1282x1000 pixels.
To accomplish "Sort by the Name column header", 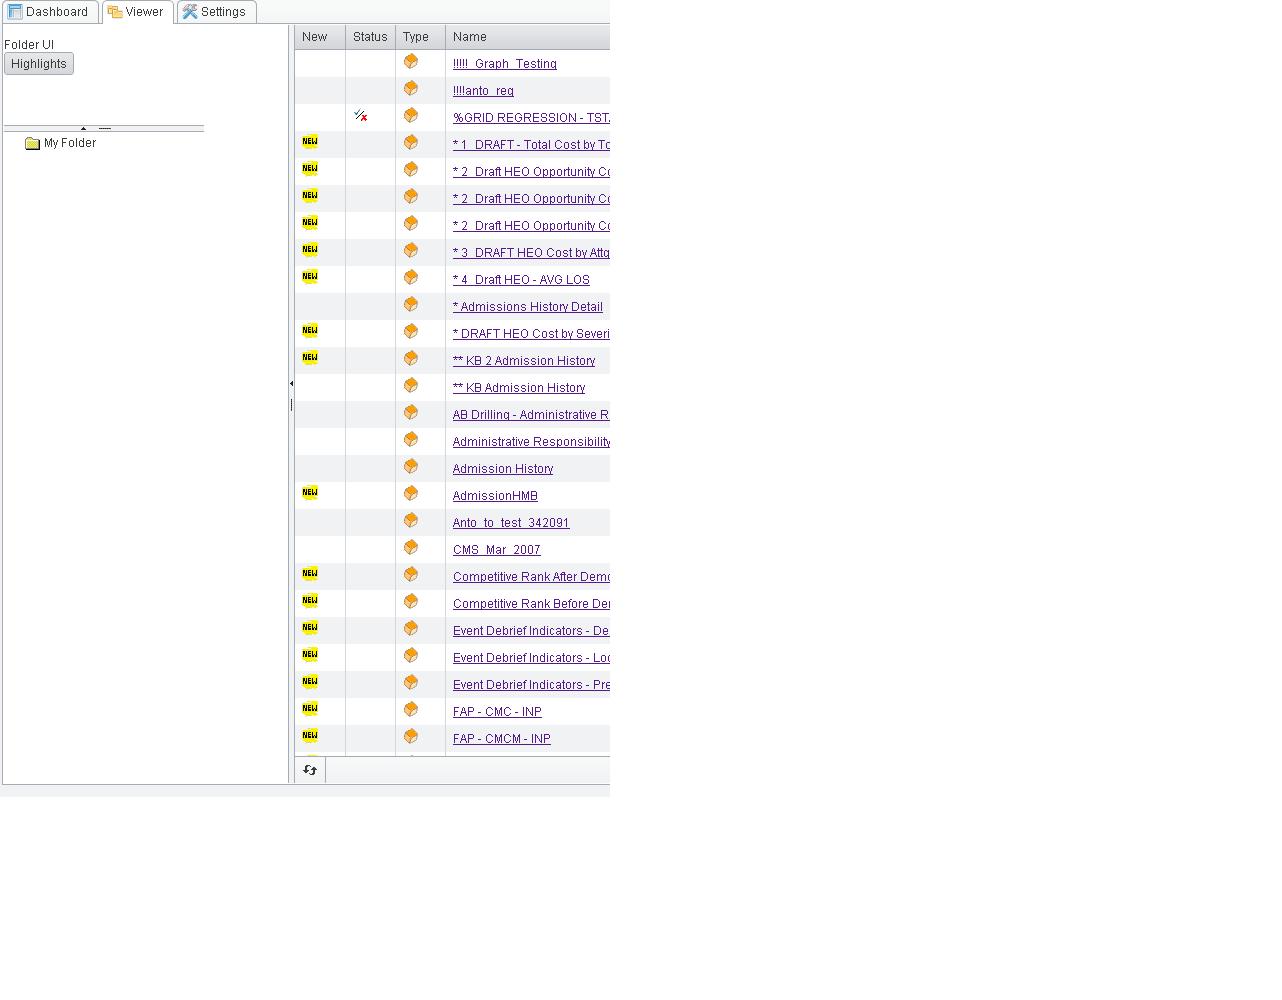I will (470, 37).
